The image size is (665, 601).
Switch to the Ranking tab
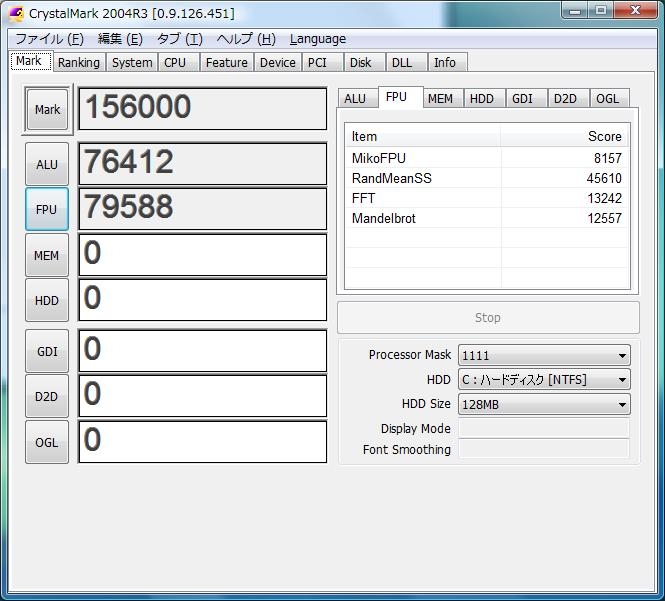coord(78,62)
